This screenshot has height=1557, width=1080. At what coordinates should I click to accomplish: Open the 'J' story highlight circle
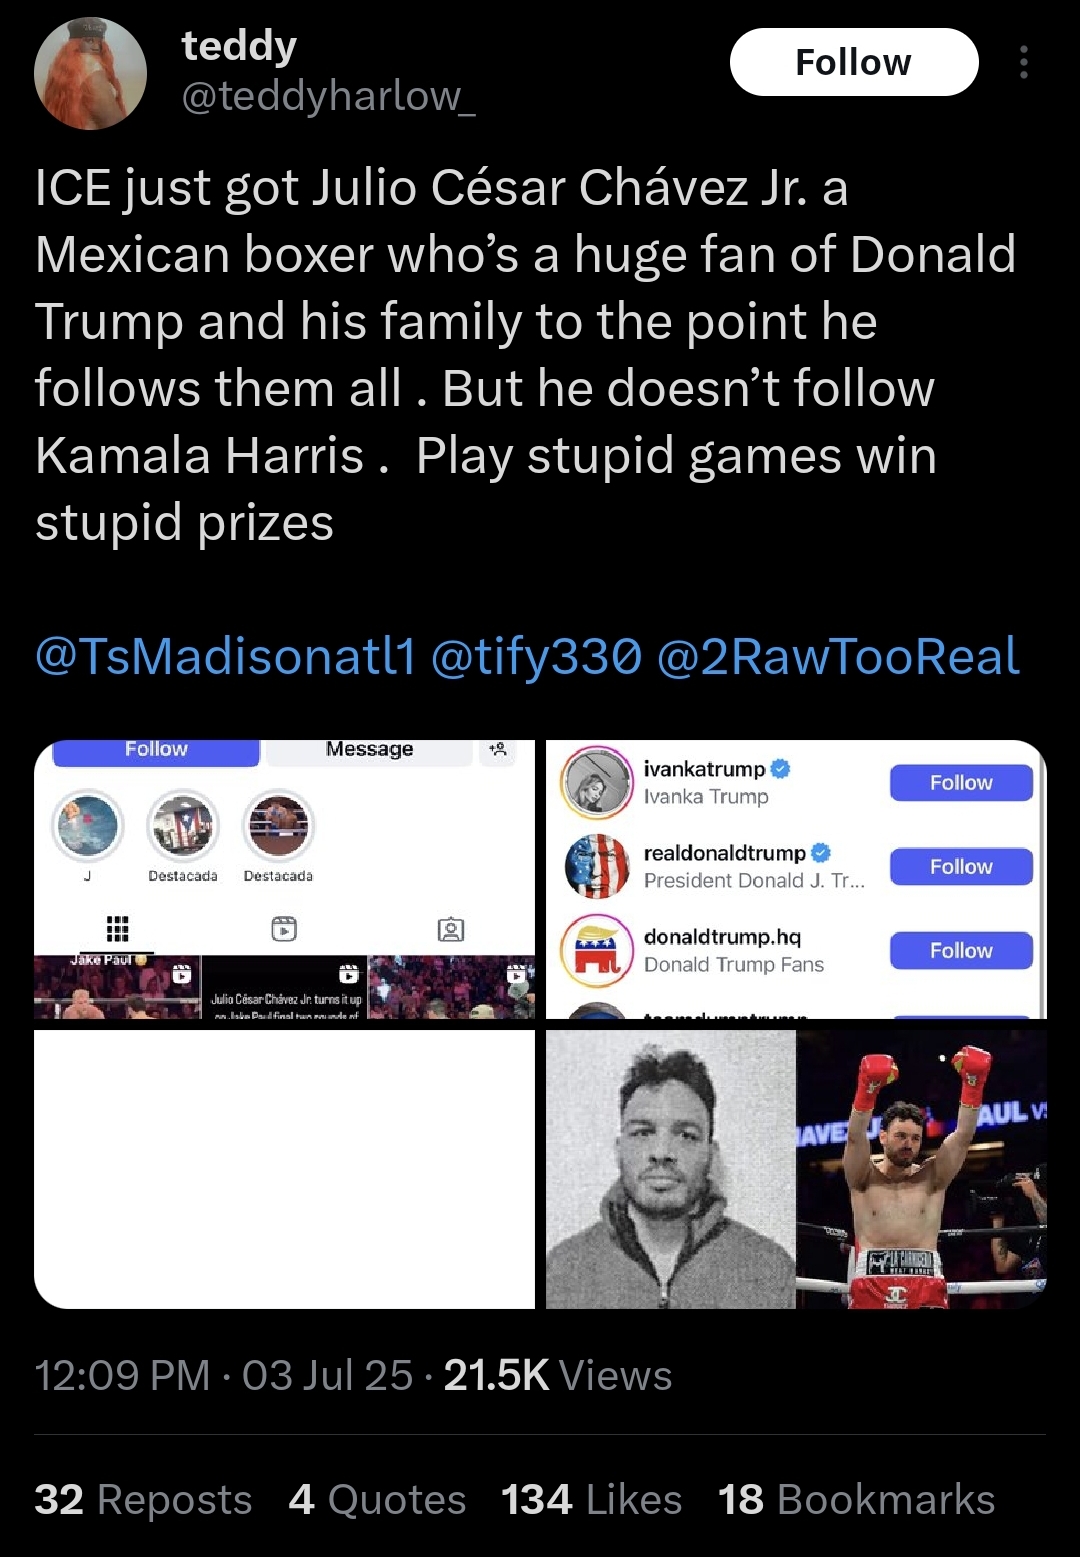tap(87, 826)
